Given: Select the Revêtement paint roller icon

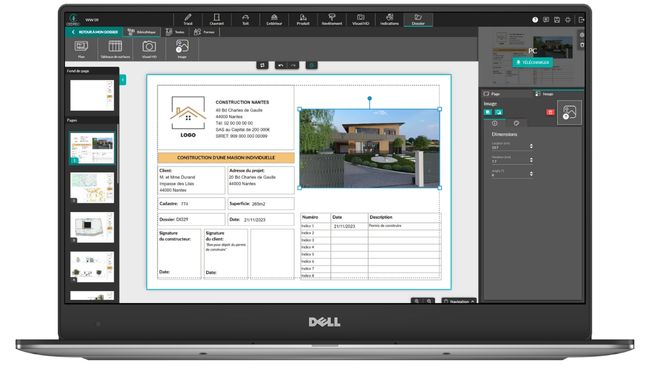Looking at the screenshot, I should coord(332,19).
